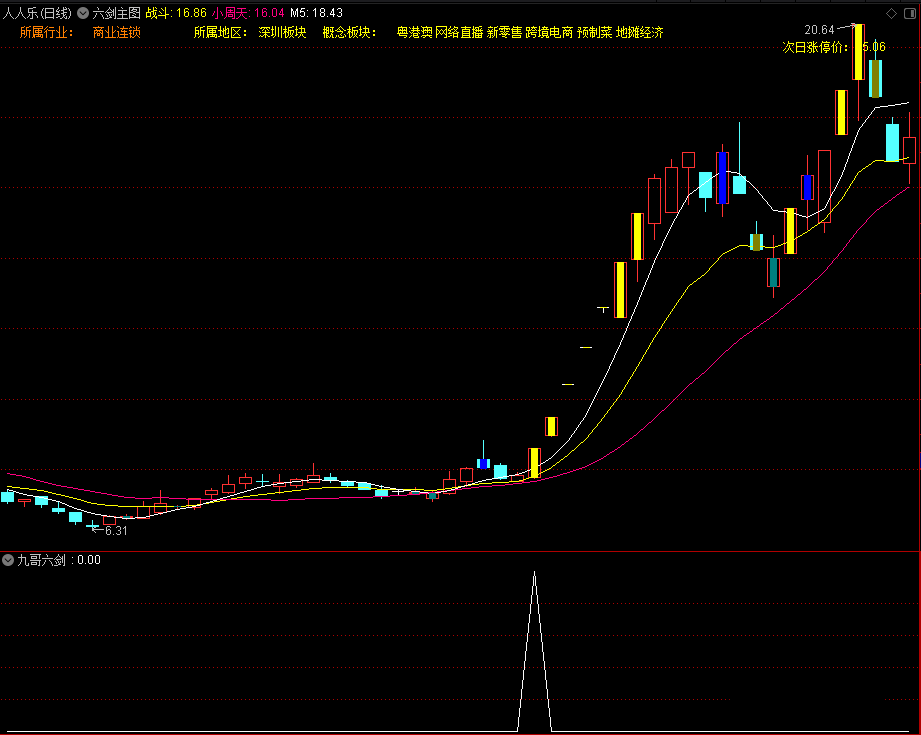921x735 pixels.
Task: Click the 九哥六剑 signal spike peak
Action: pos(534,574)
